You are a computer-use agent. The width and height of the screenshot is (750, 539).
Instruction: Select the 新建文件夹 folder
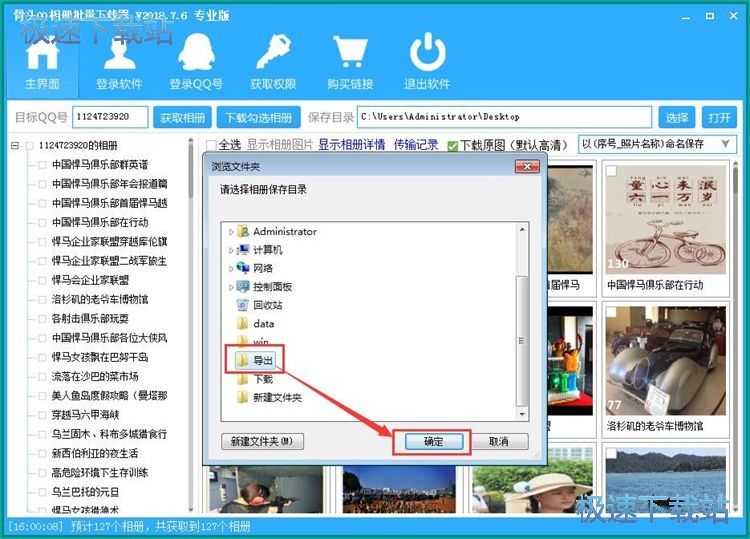pos(277,397)
